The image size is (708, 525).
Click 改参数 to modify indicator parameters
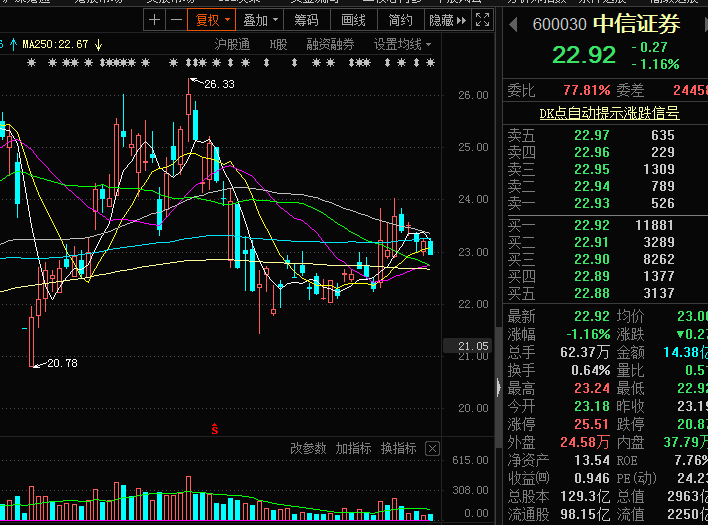pos(308,448)
